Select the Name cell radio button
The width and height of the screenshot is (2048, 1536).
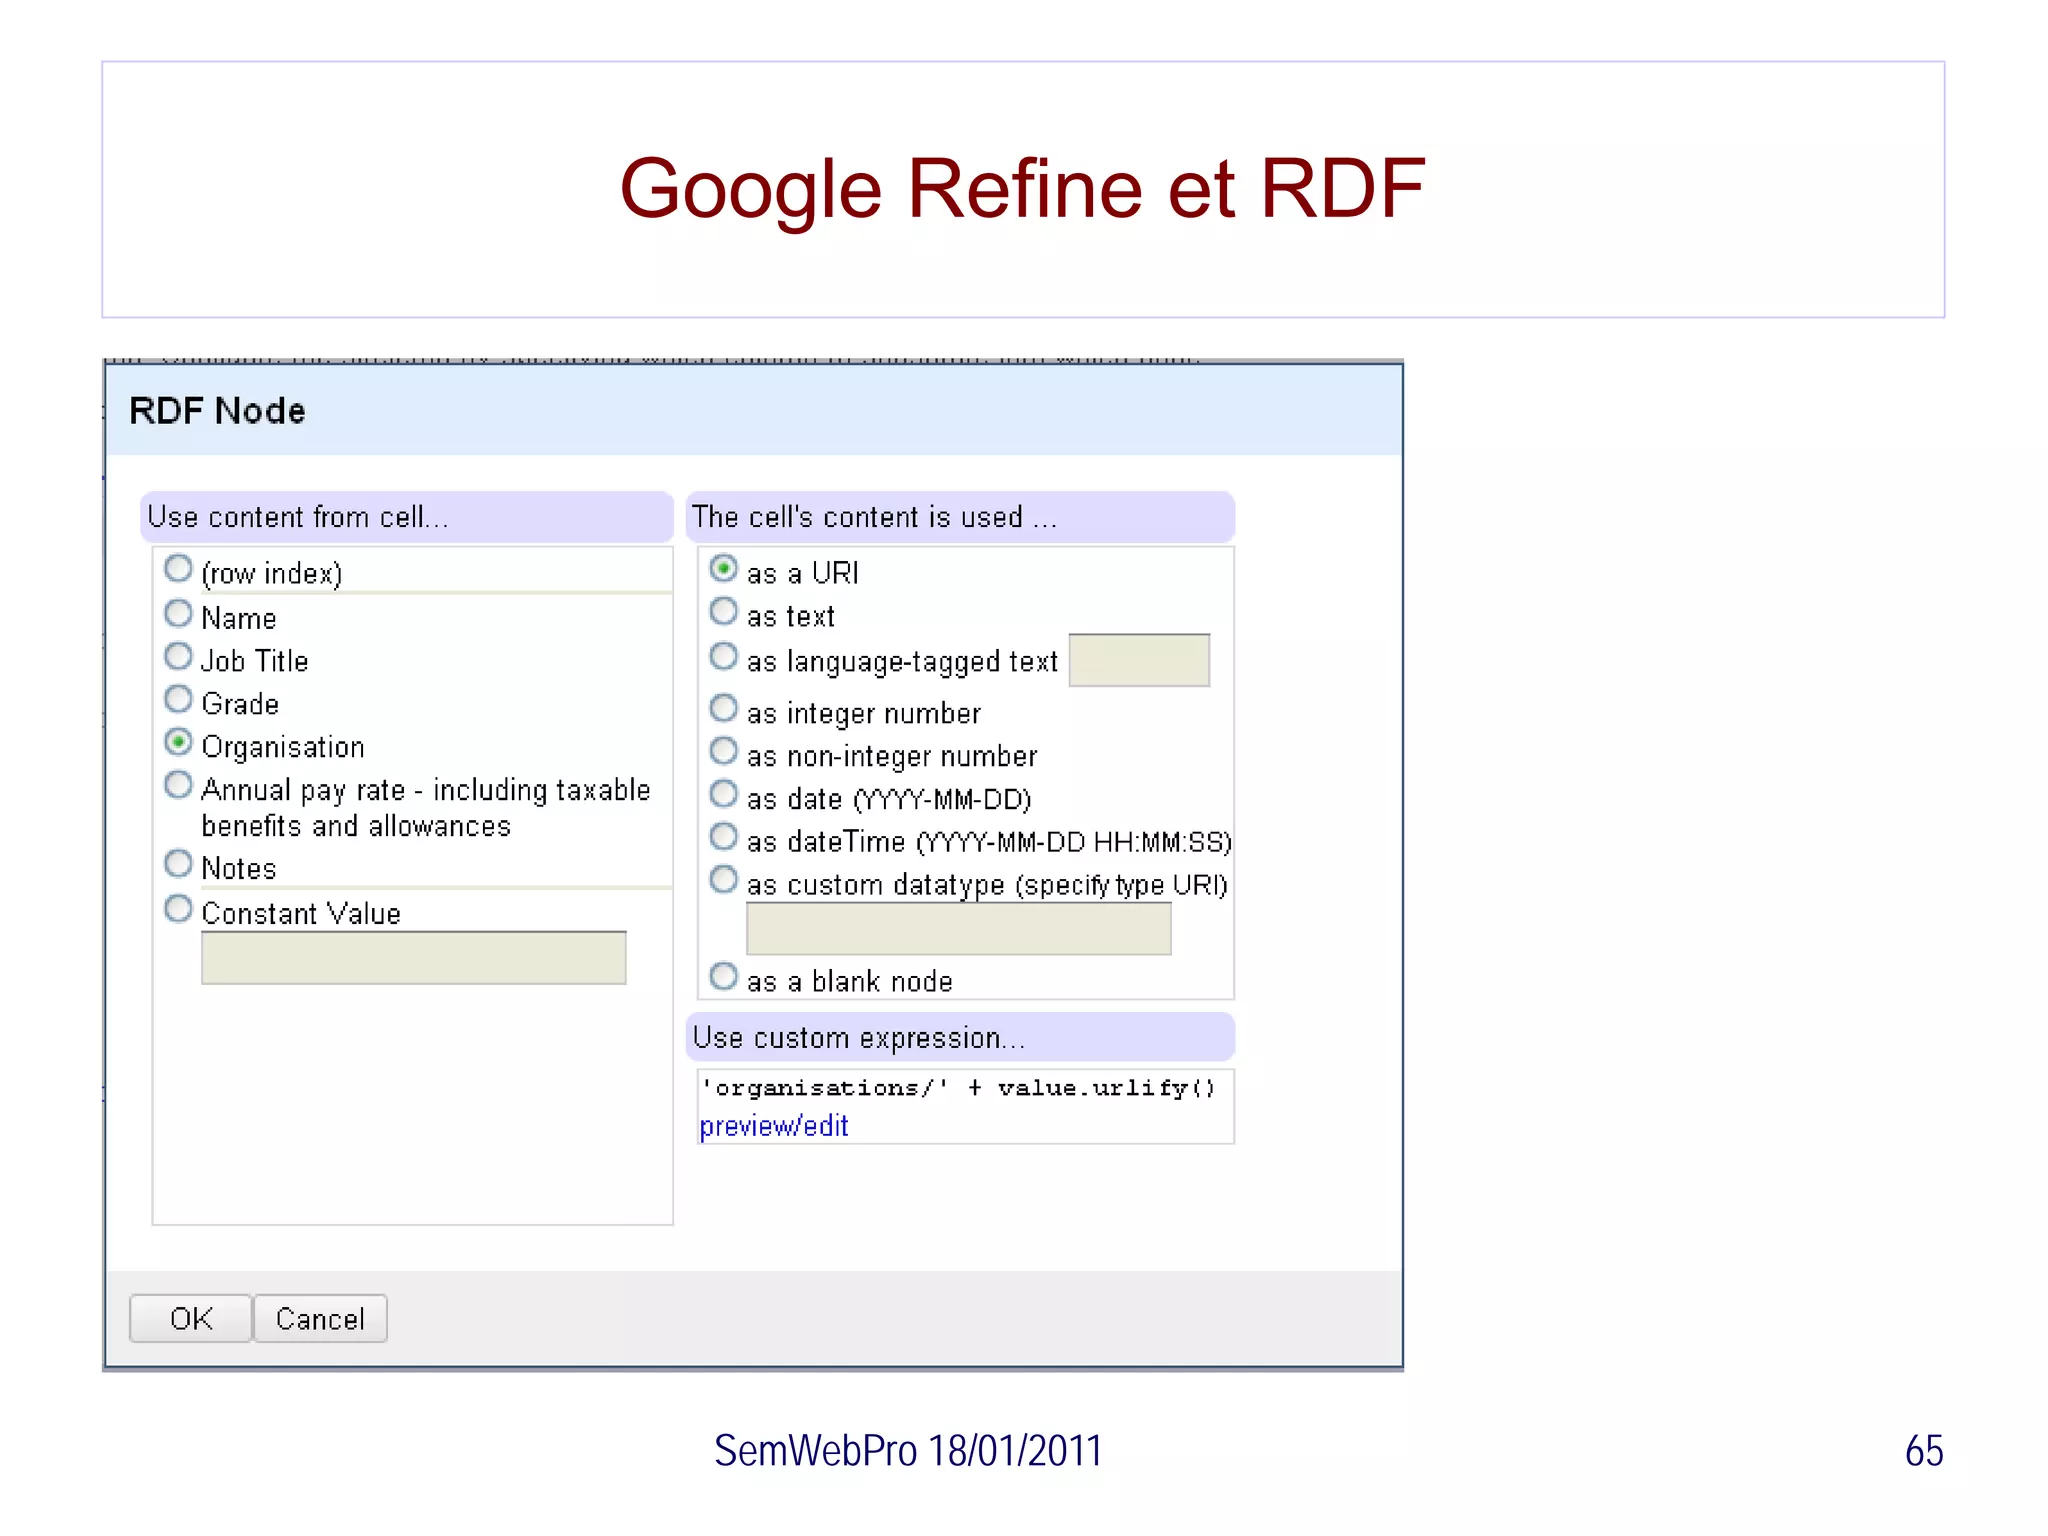[x=178, y=613]
